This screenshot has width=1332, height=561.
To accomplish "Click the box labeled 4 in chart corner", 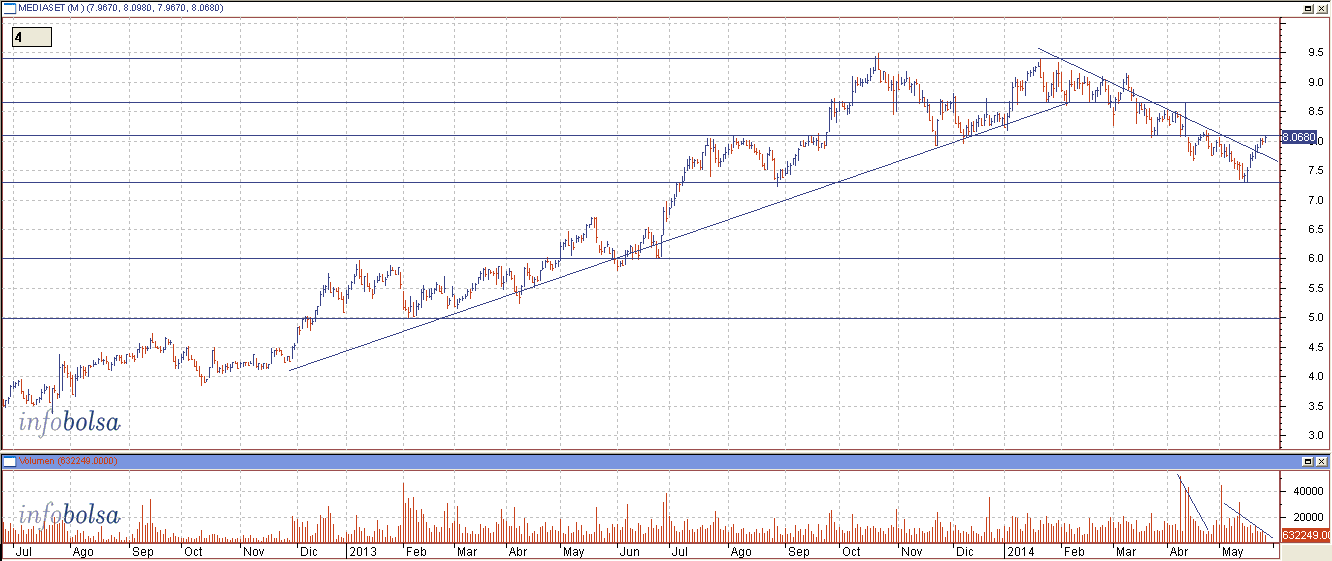I will point(31,37).
